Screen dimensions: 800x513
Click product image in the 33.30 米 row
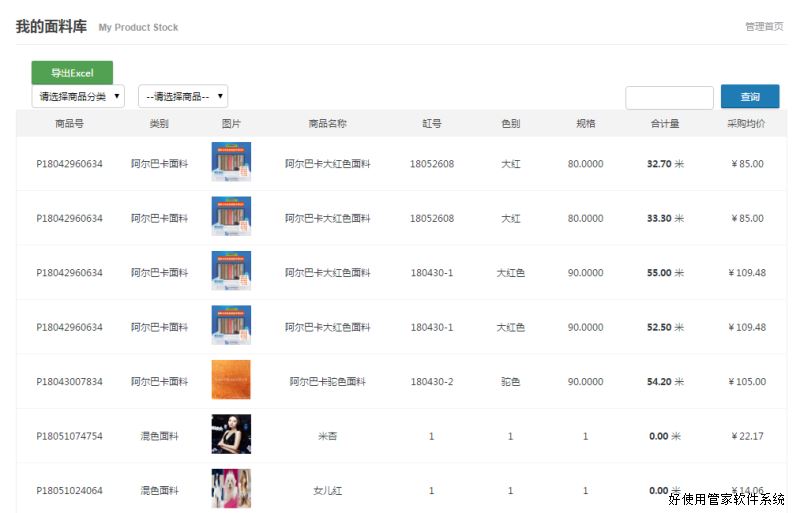231,218
